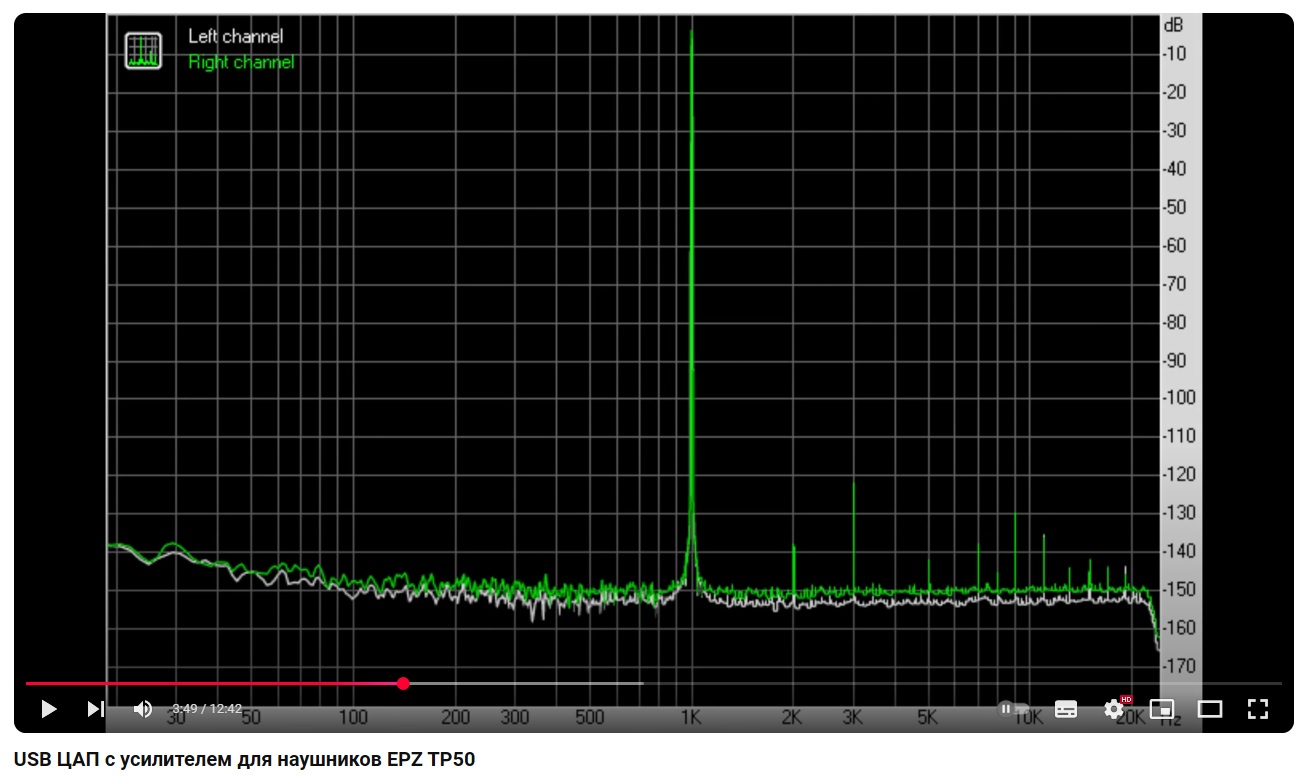
Task: Click the -100 dB axis label
Action: 1179,397
